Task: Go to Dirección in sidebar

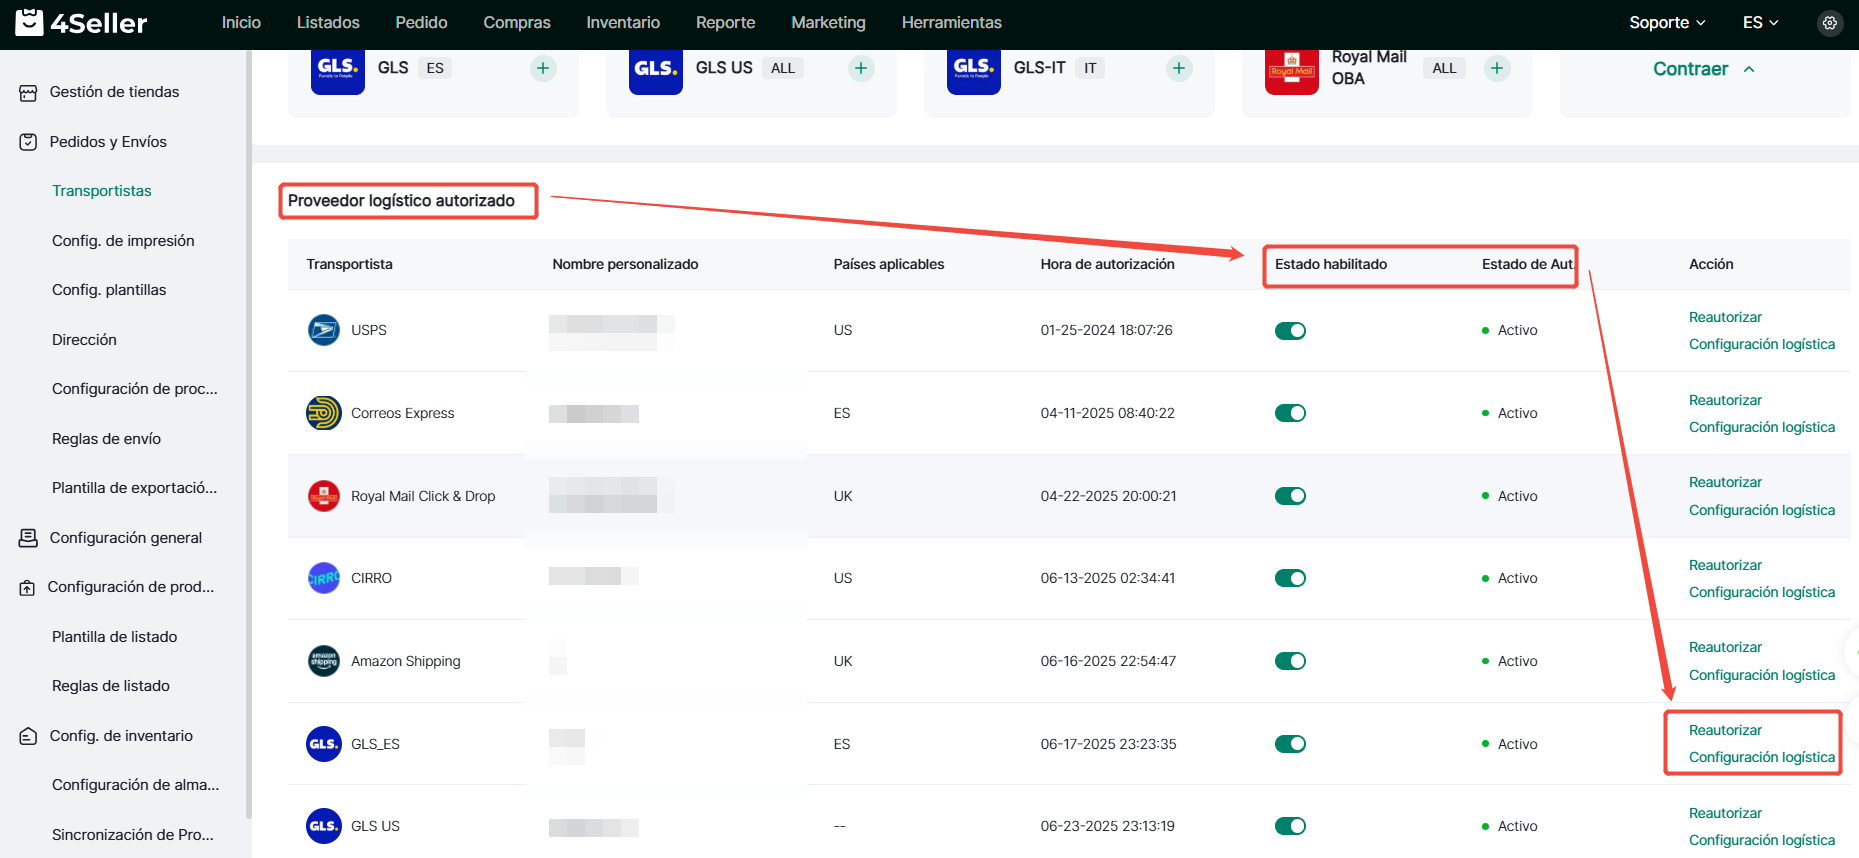Action: click(84, 340)
